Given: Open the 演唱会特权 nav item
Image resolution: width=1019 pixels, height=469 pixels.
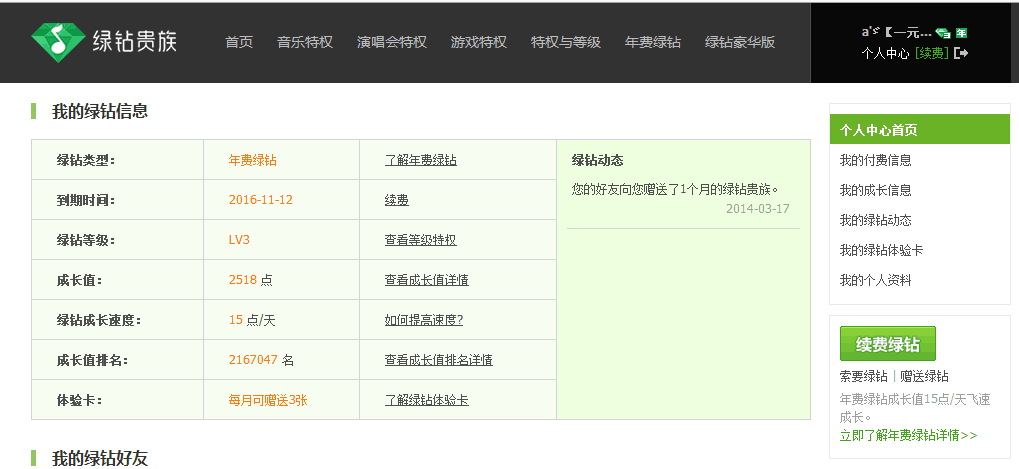Looking at the screenshot, I should pyautogui.click(x=392, y=42).
